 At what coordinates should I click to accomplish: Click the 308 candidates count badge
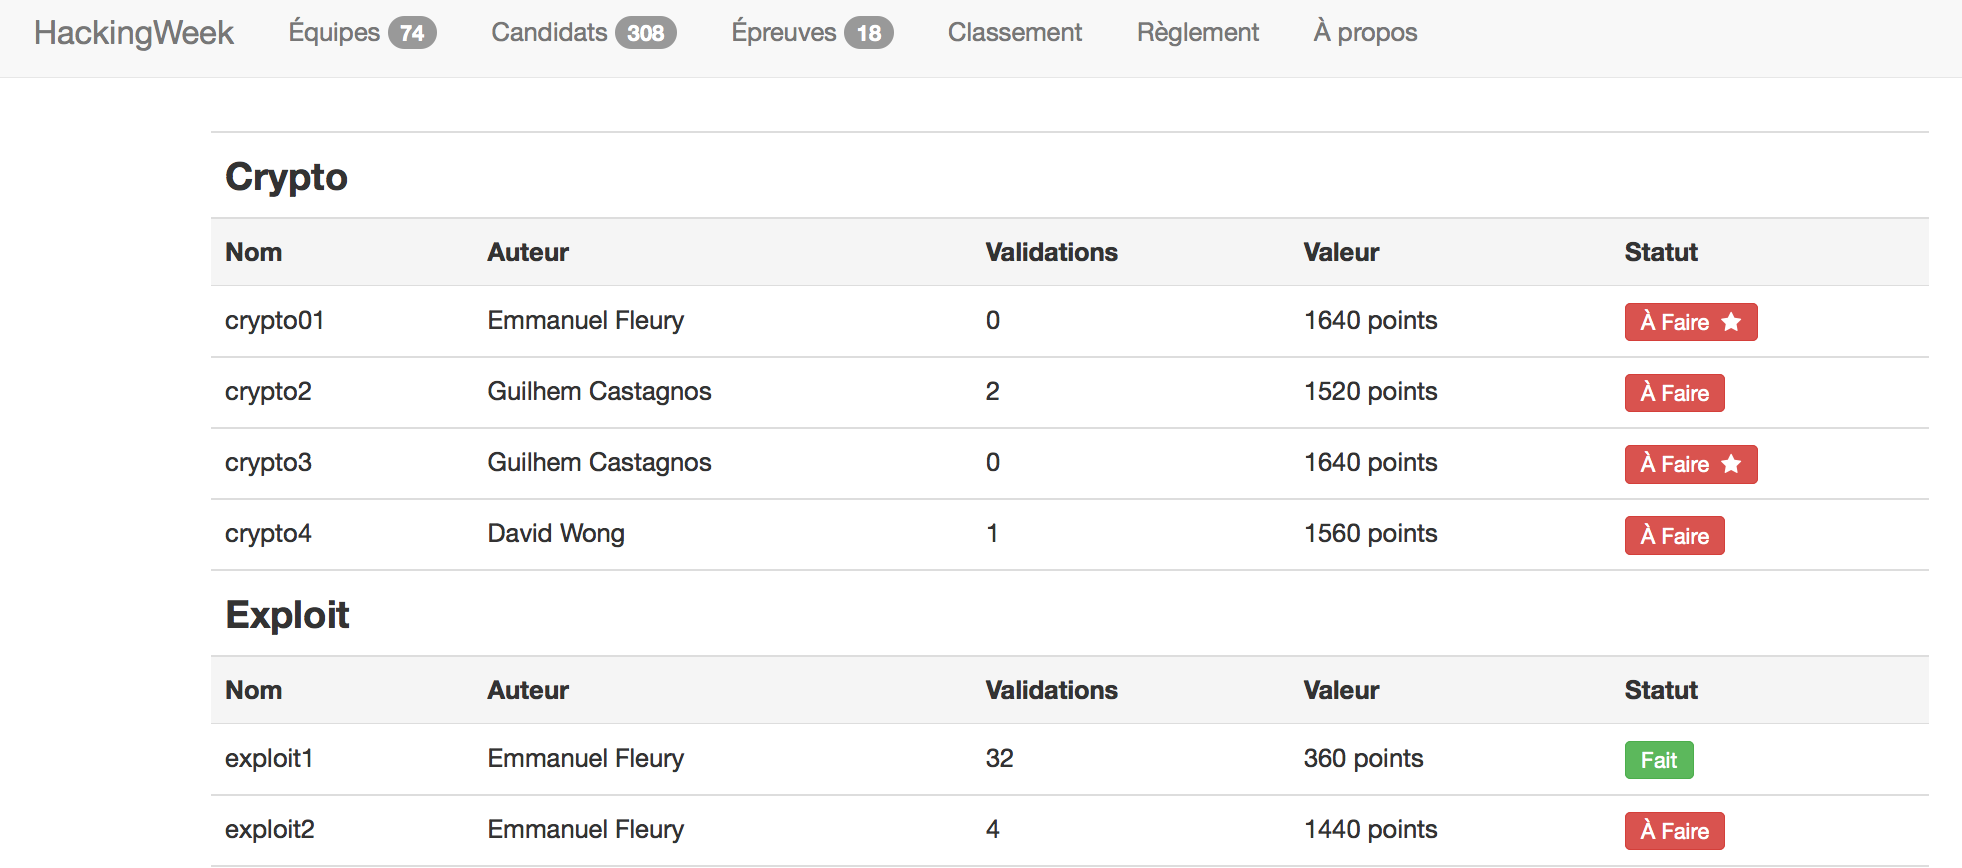(x=645, y=34)
